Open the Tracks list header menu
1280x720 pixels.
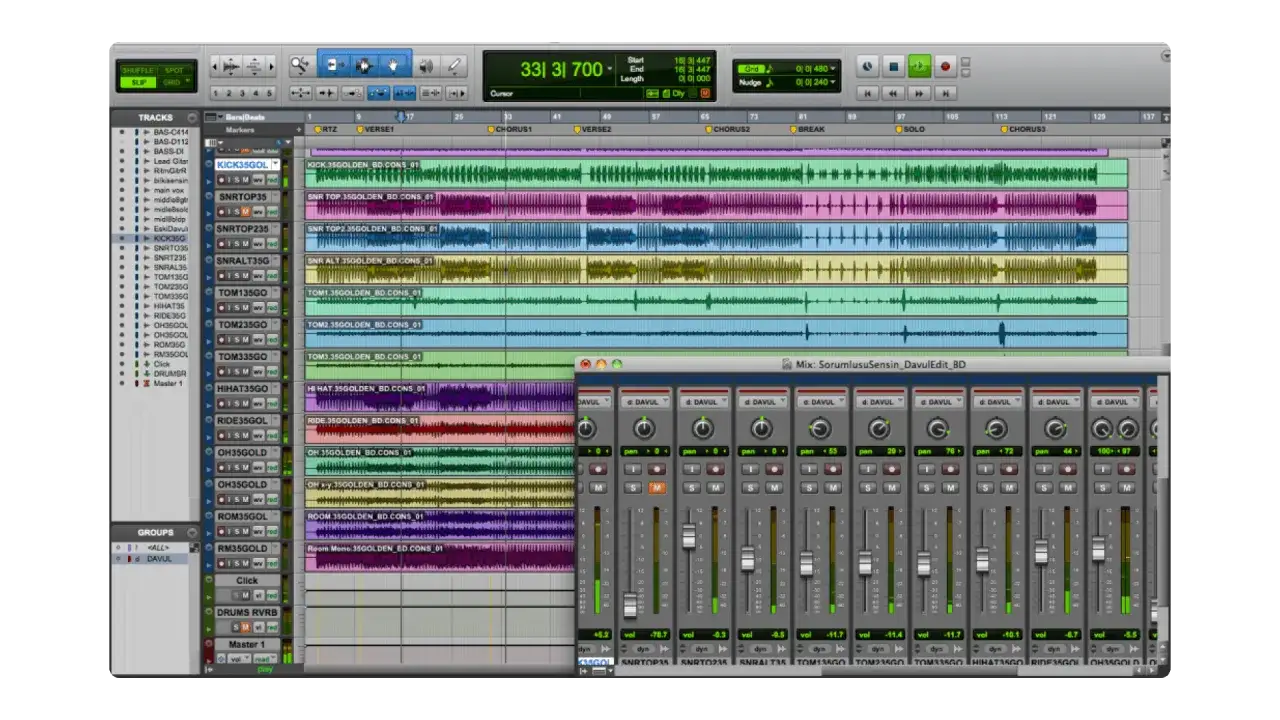click(x=191, y=117)
